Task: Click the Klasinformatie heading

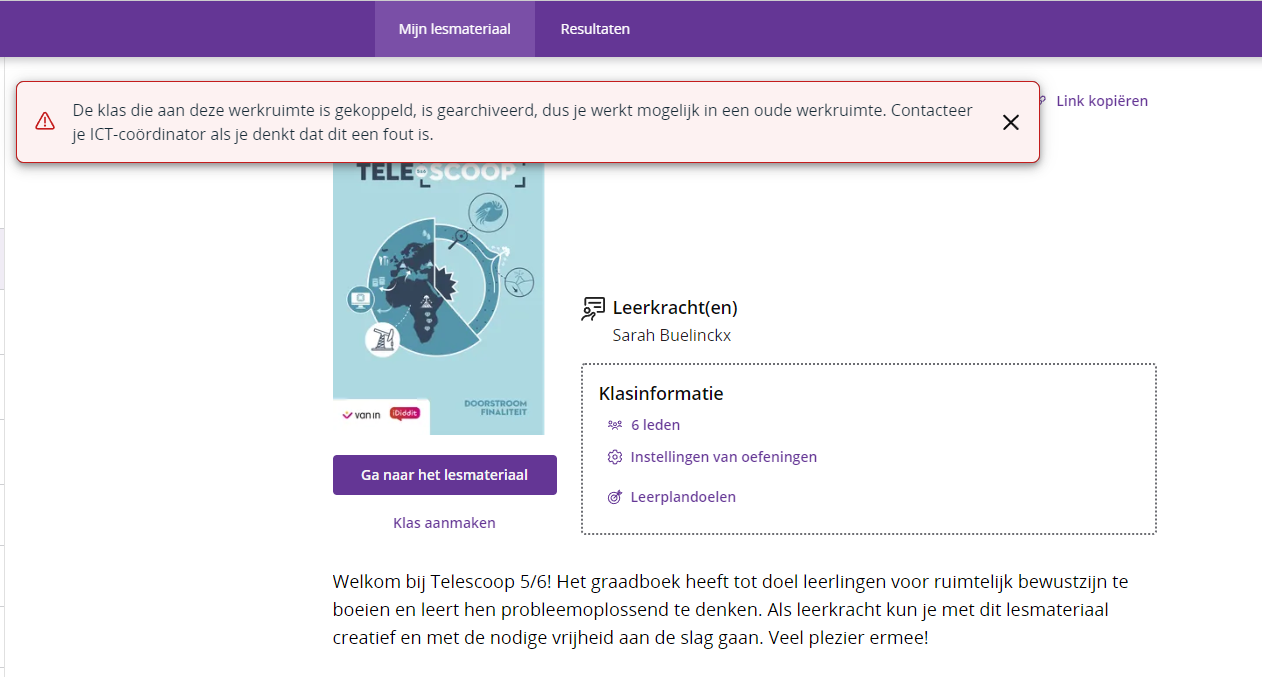Action: pyautogui.click(x=661, y=393)
